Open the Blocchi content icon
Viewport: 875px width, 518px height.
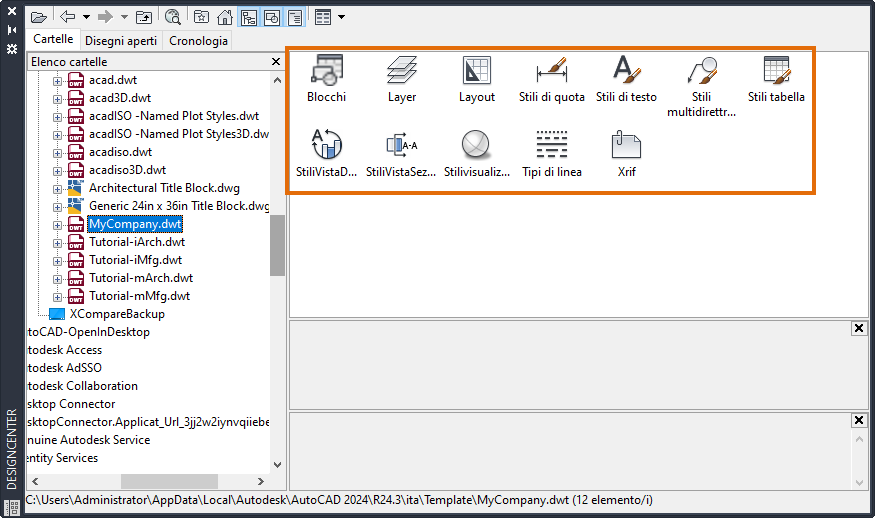tap(326, 79)
